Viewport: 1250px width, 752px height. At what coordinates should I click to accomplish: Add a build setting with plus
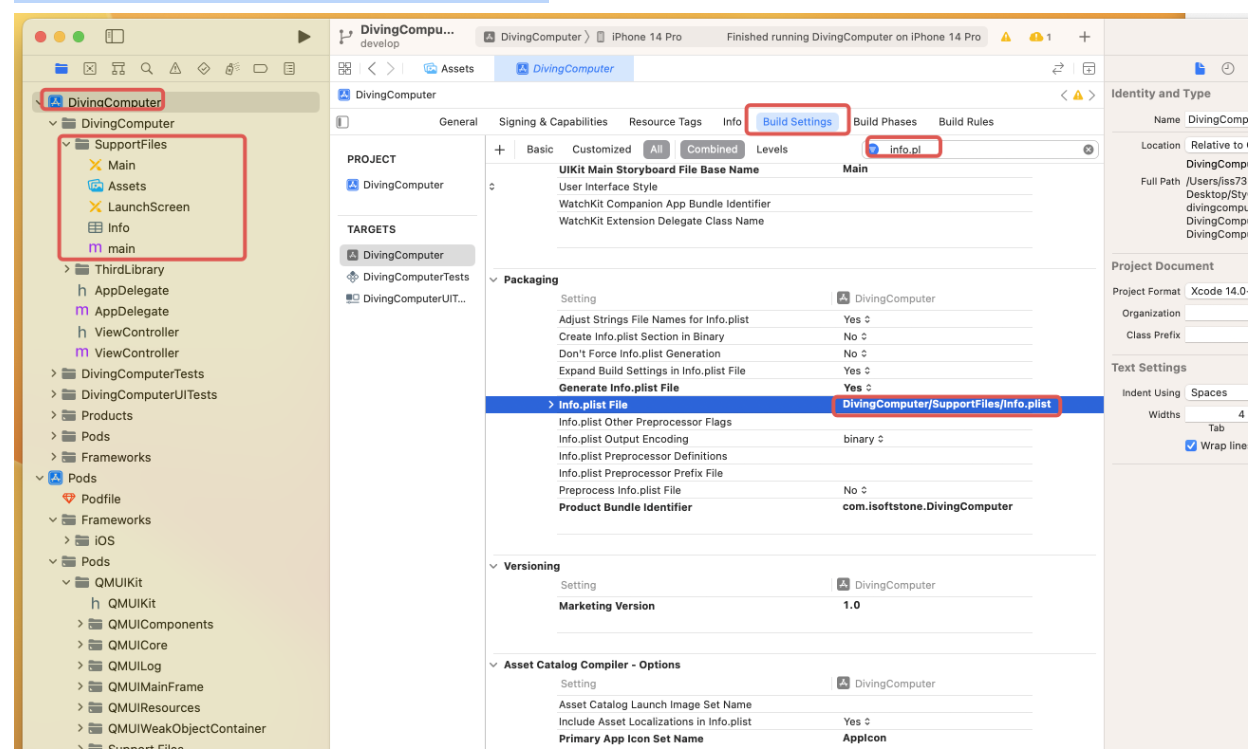pos(499,149)
